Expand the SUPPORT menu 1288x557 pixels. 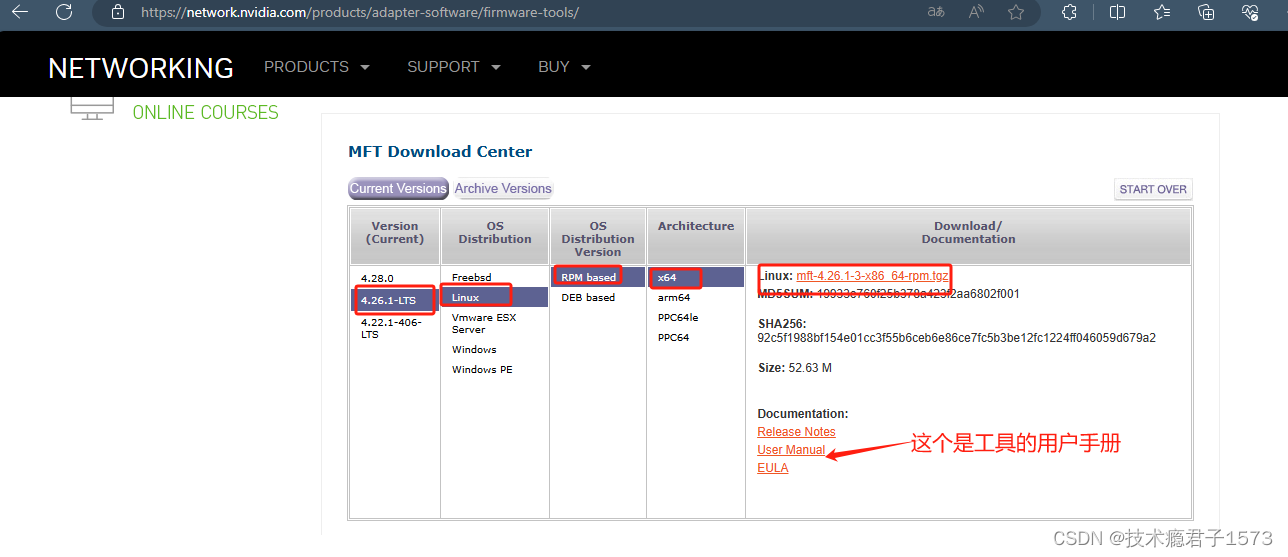tap(453, 67)
